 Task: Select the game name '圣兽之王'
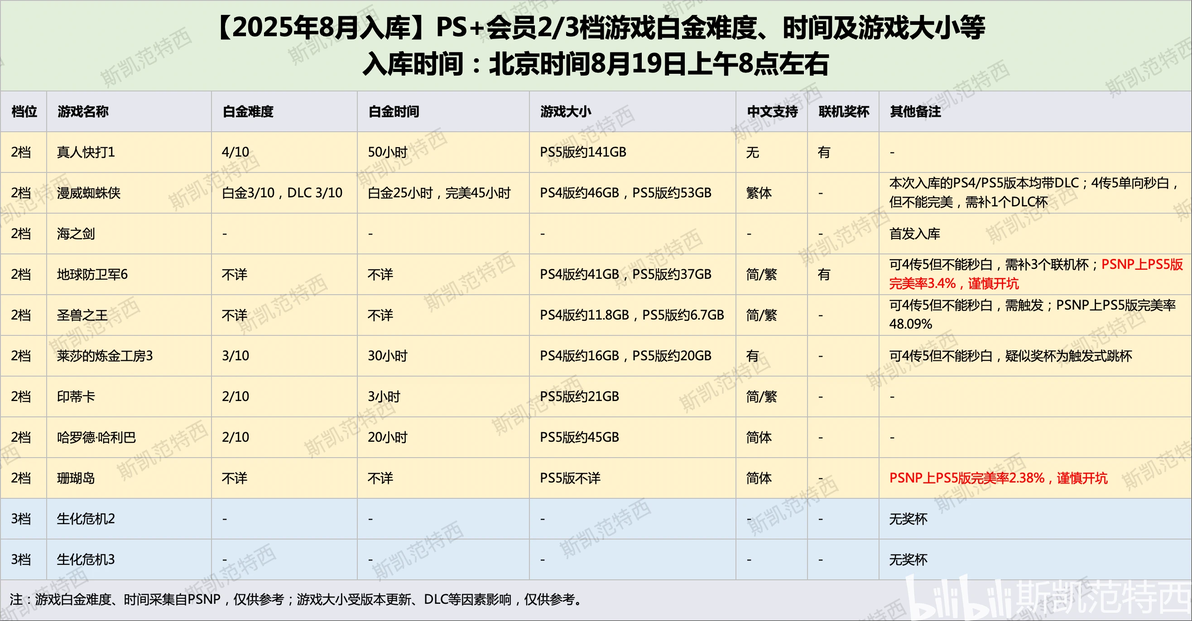83,315
